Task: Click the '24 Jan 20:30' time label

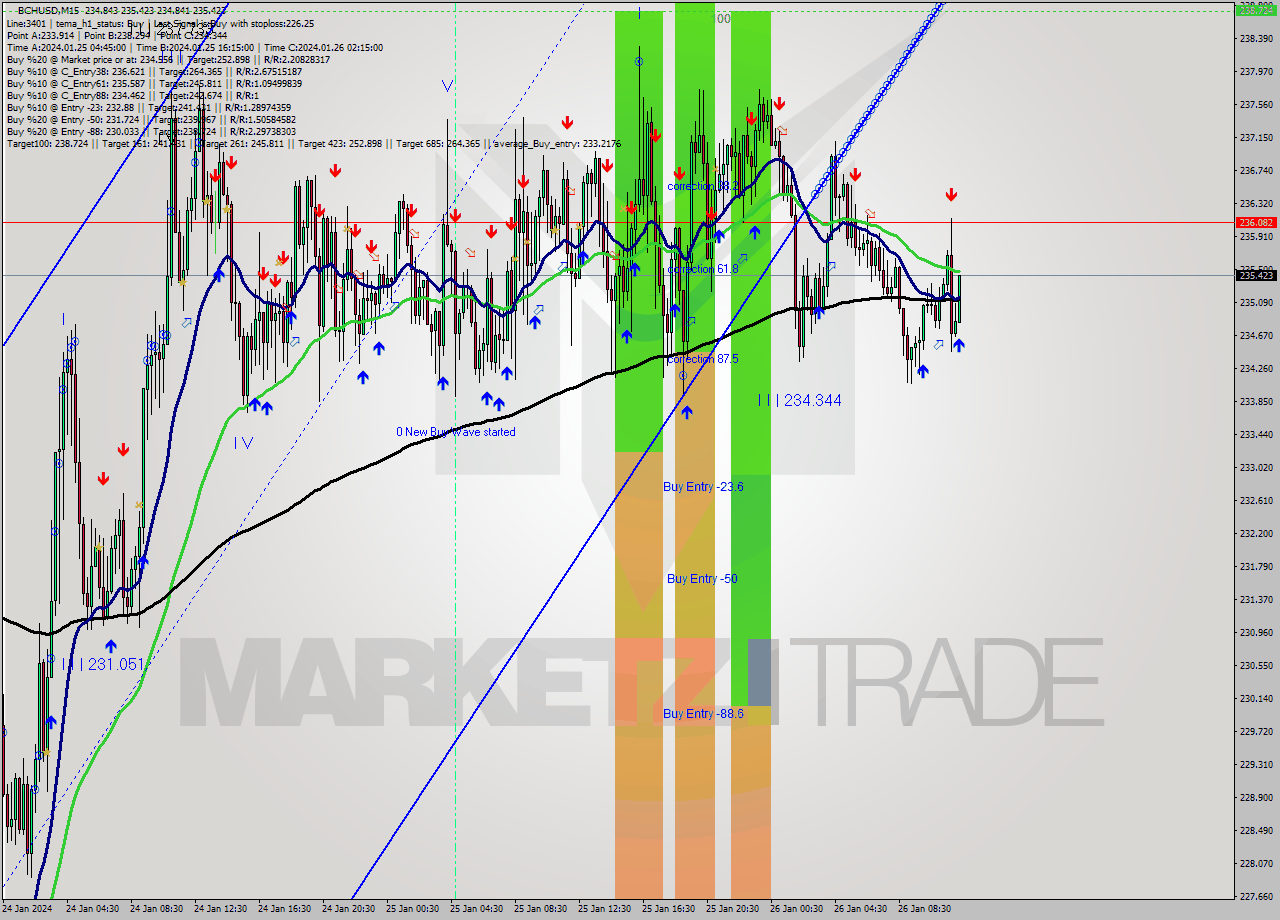Action: click(347, 909)
